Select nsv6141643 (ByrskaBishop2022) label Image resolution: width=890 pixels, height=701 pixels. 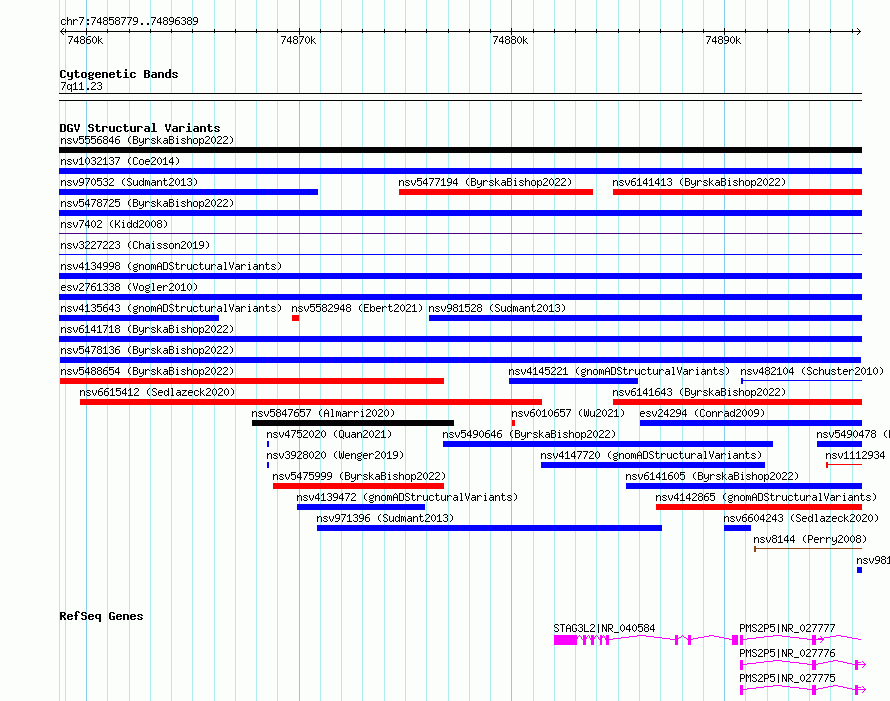(699, 392)
